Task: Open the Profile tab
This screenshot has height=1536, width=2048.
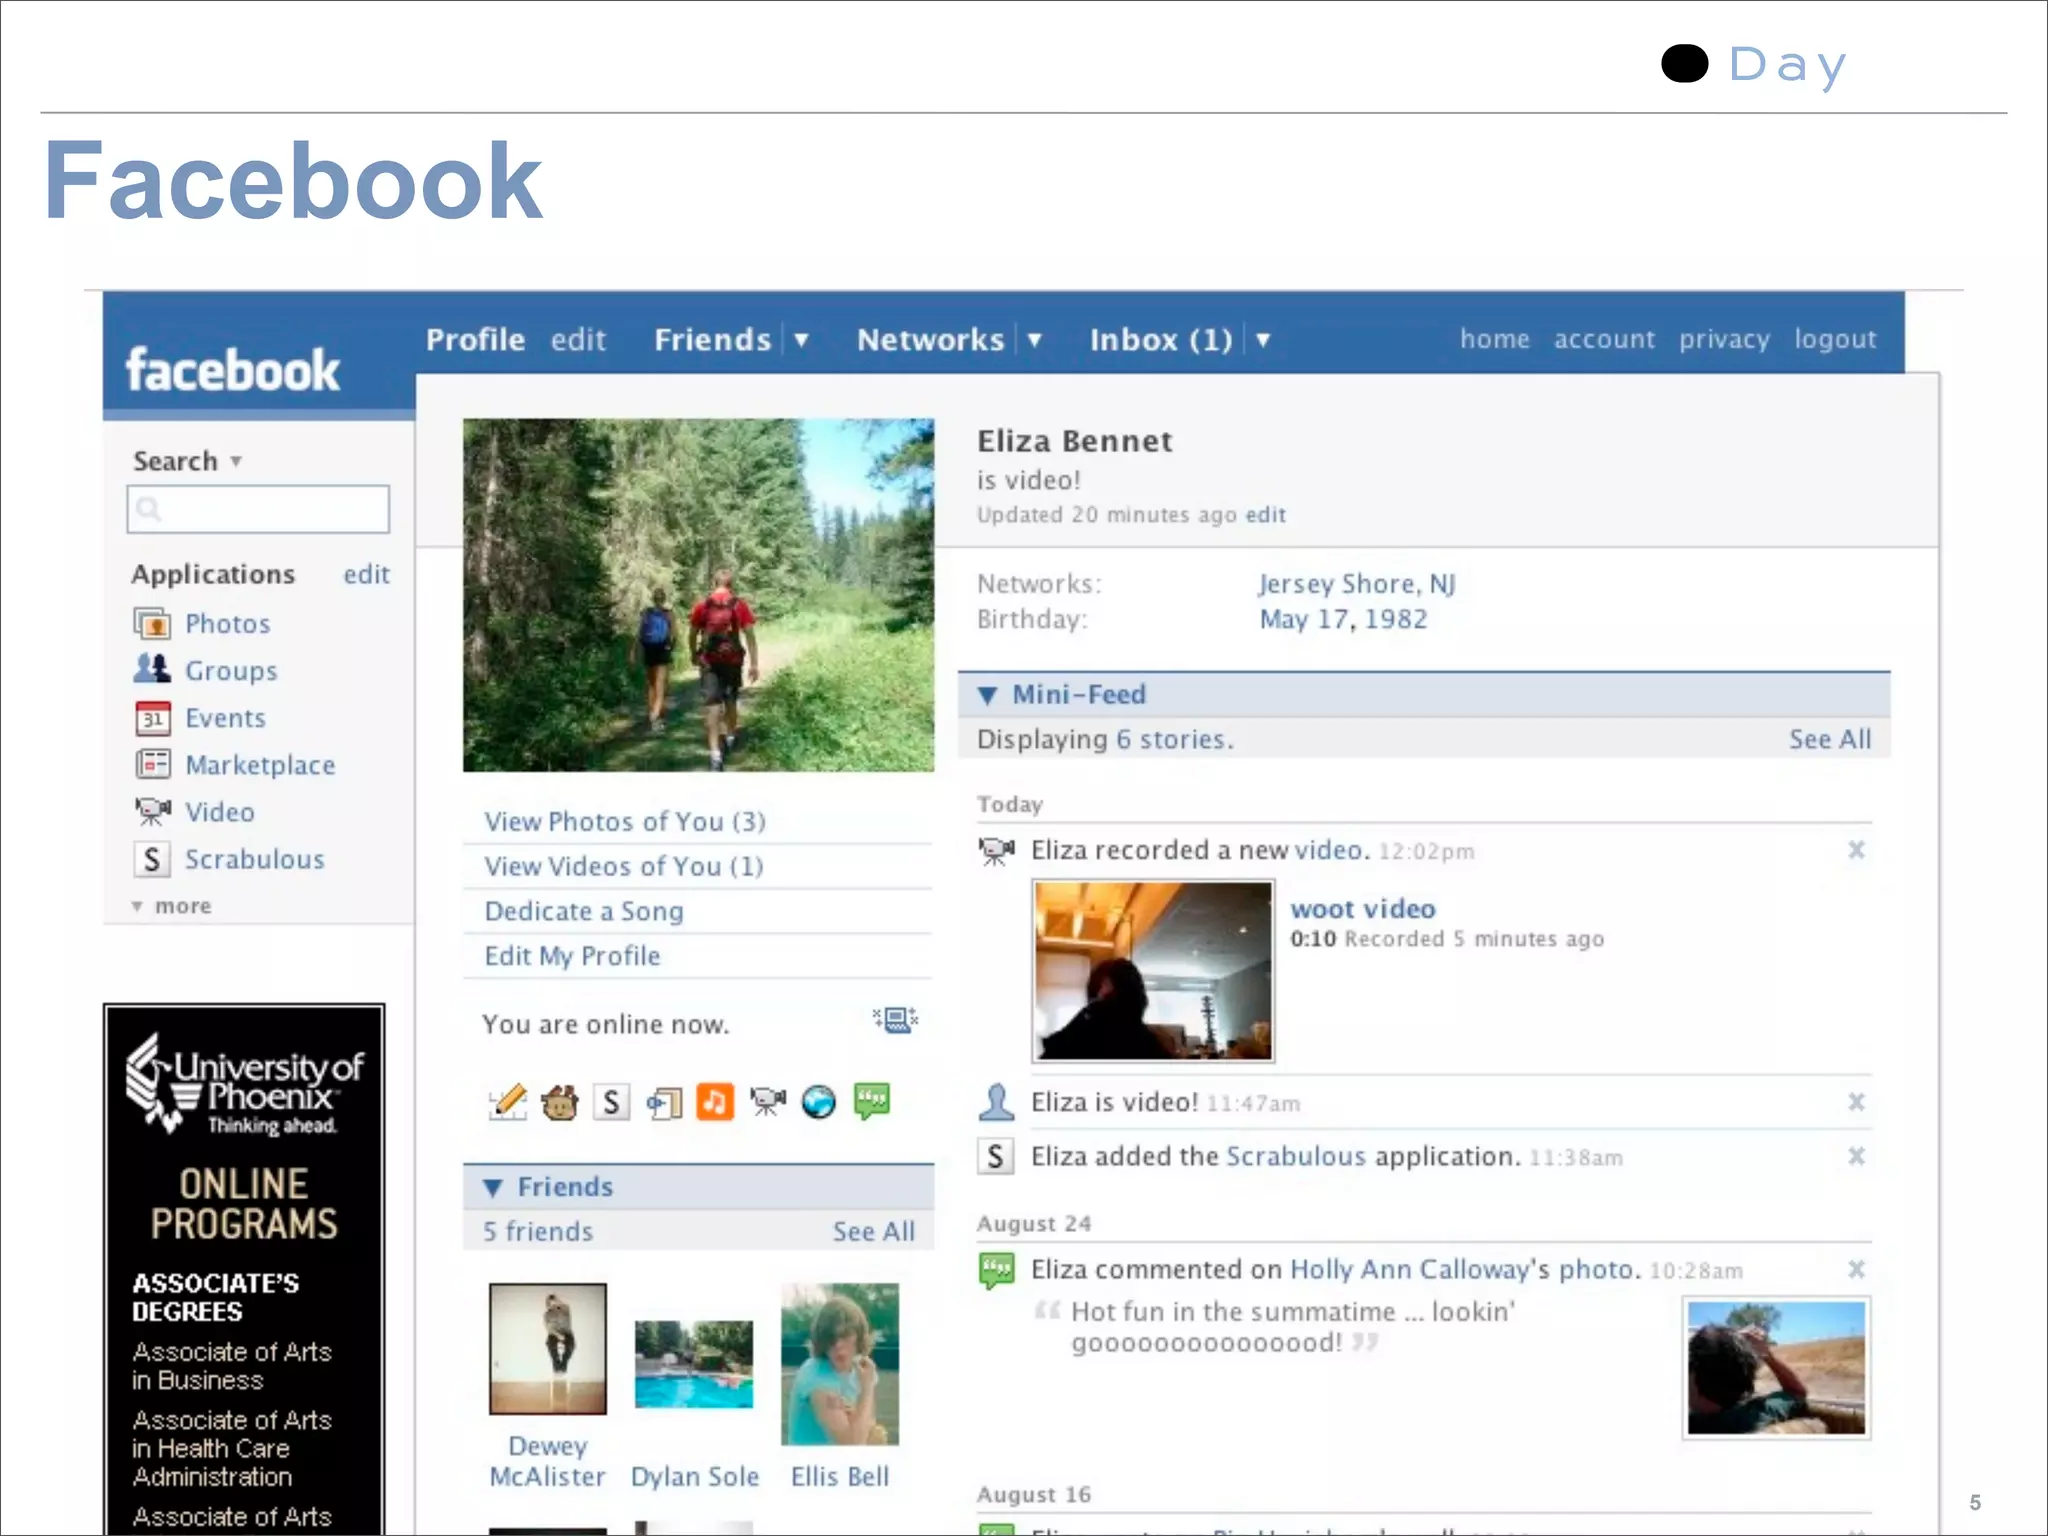Action: (x=475, y=340)
